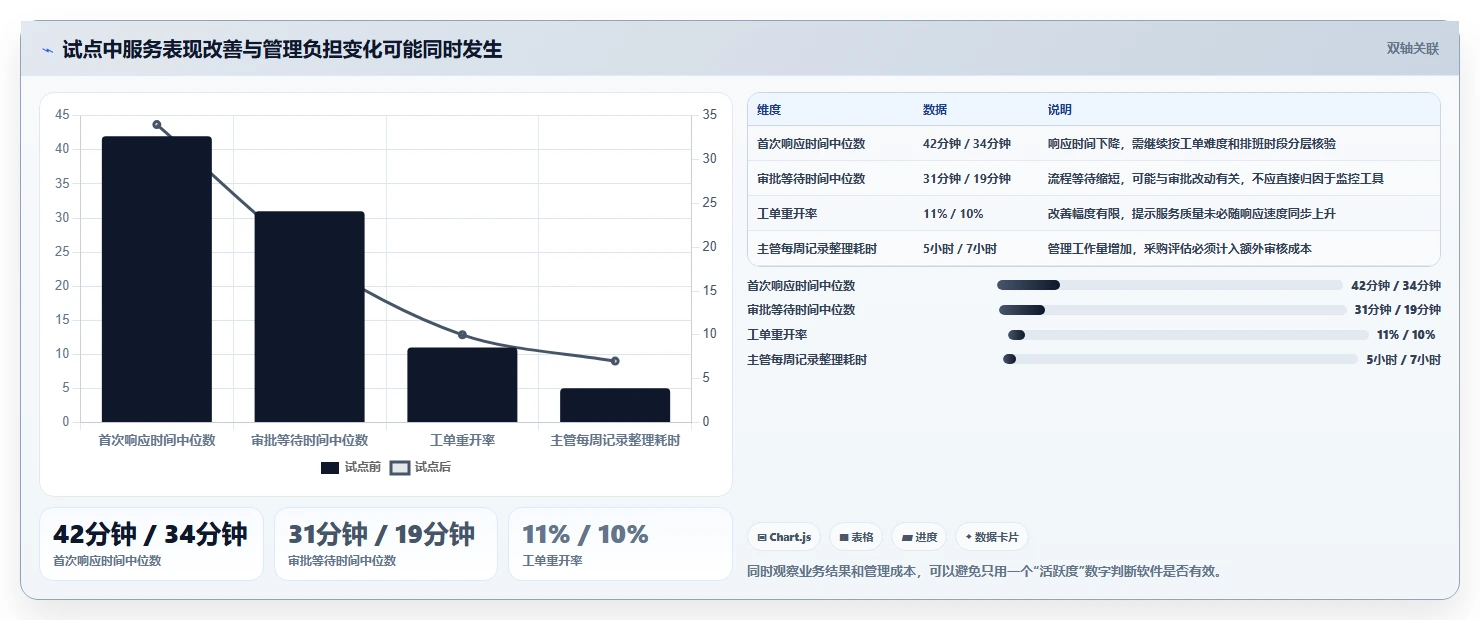Click the lightning icon beside the panel title

click(x=48, y=50)
